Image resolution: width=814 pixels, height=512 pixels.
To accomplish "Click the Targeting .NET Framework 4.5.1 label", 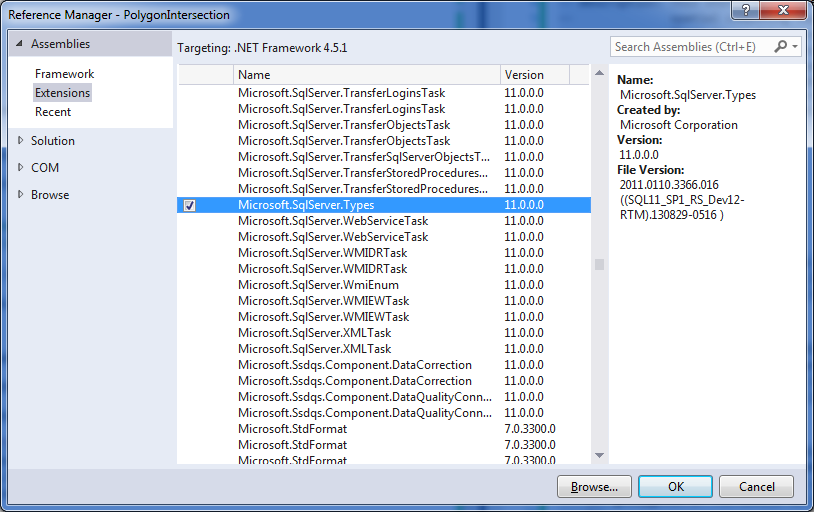I will pos(262,48).
